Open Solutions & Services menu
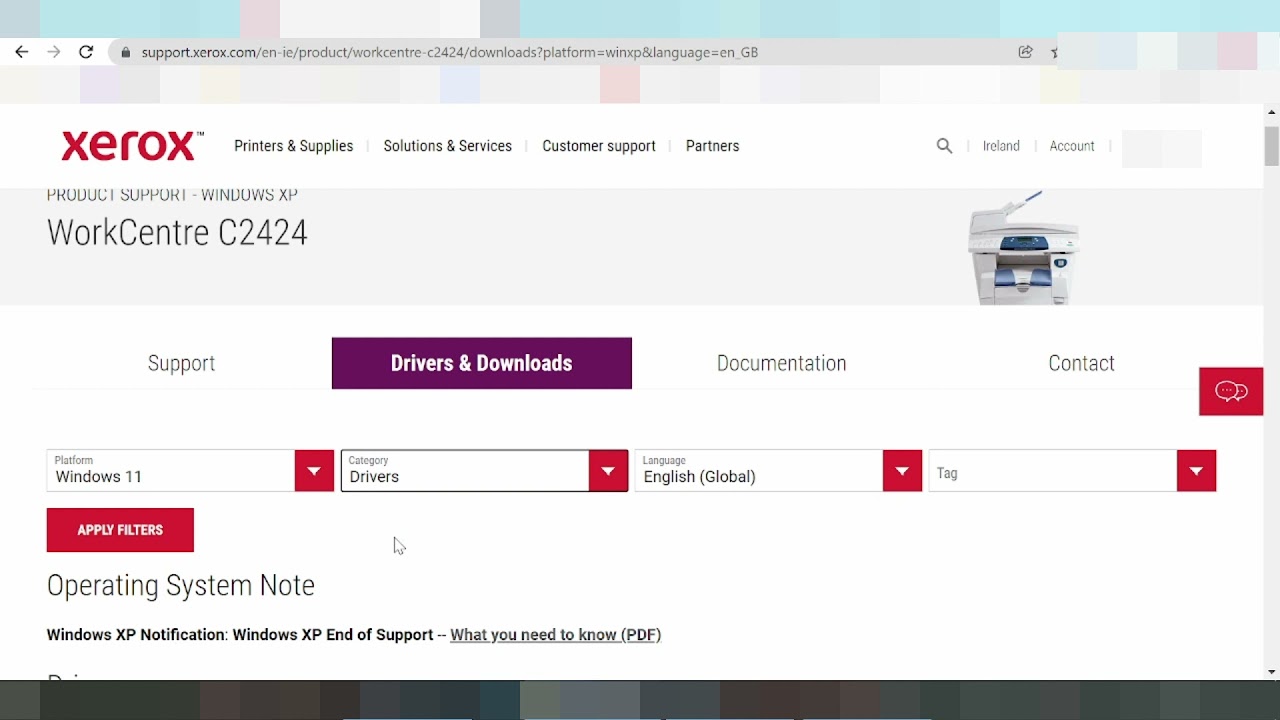 point(447,146)
